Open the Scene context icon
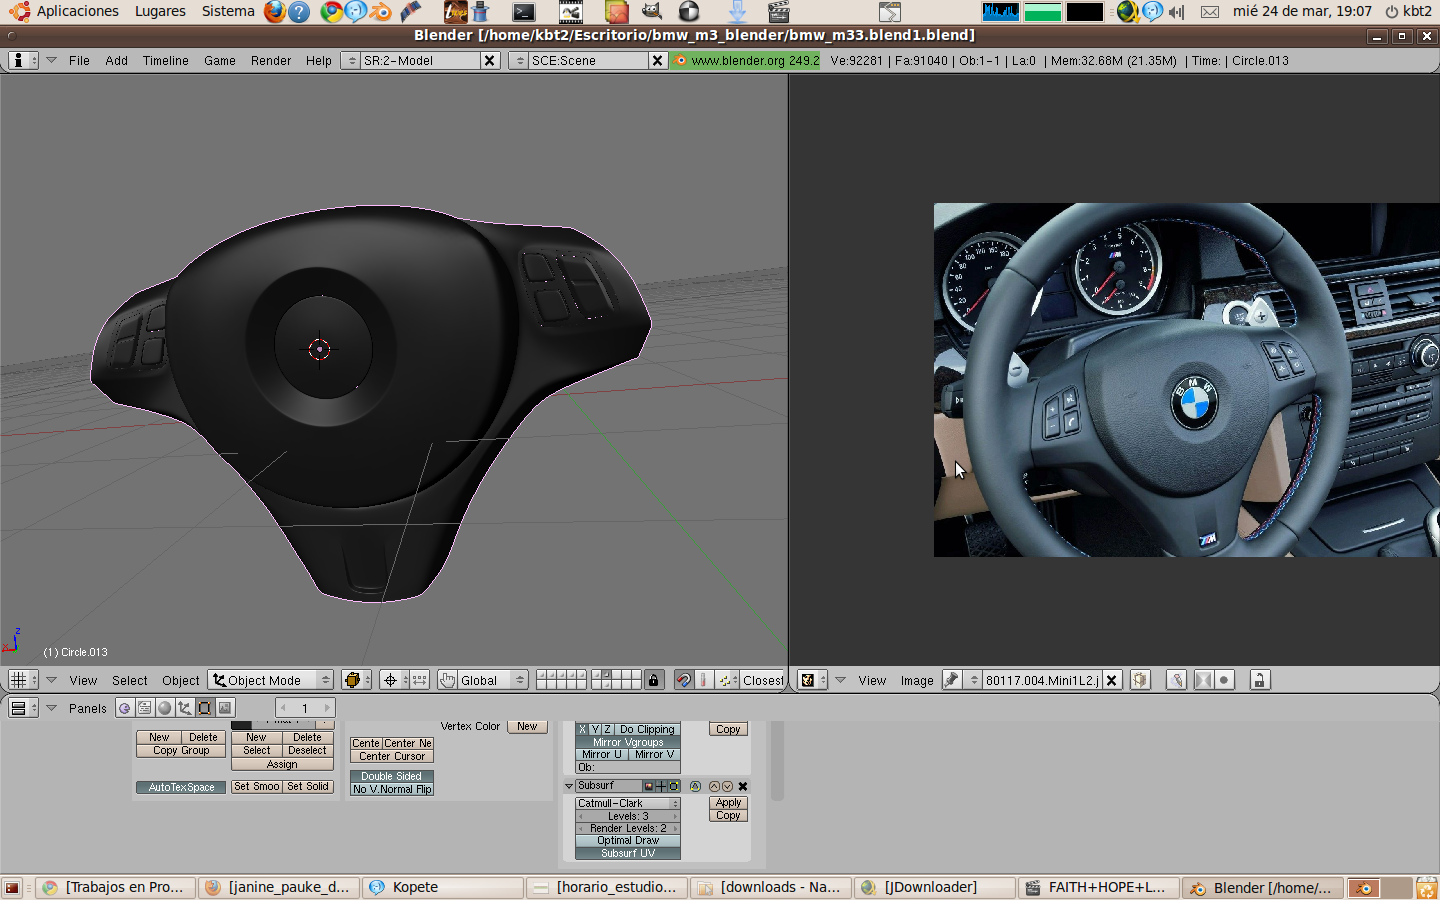The image size is (1440, 900). (225, 708)
